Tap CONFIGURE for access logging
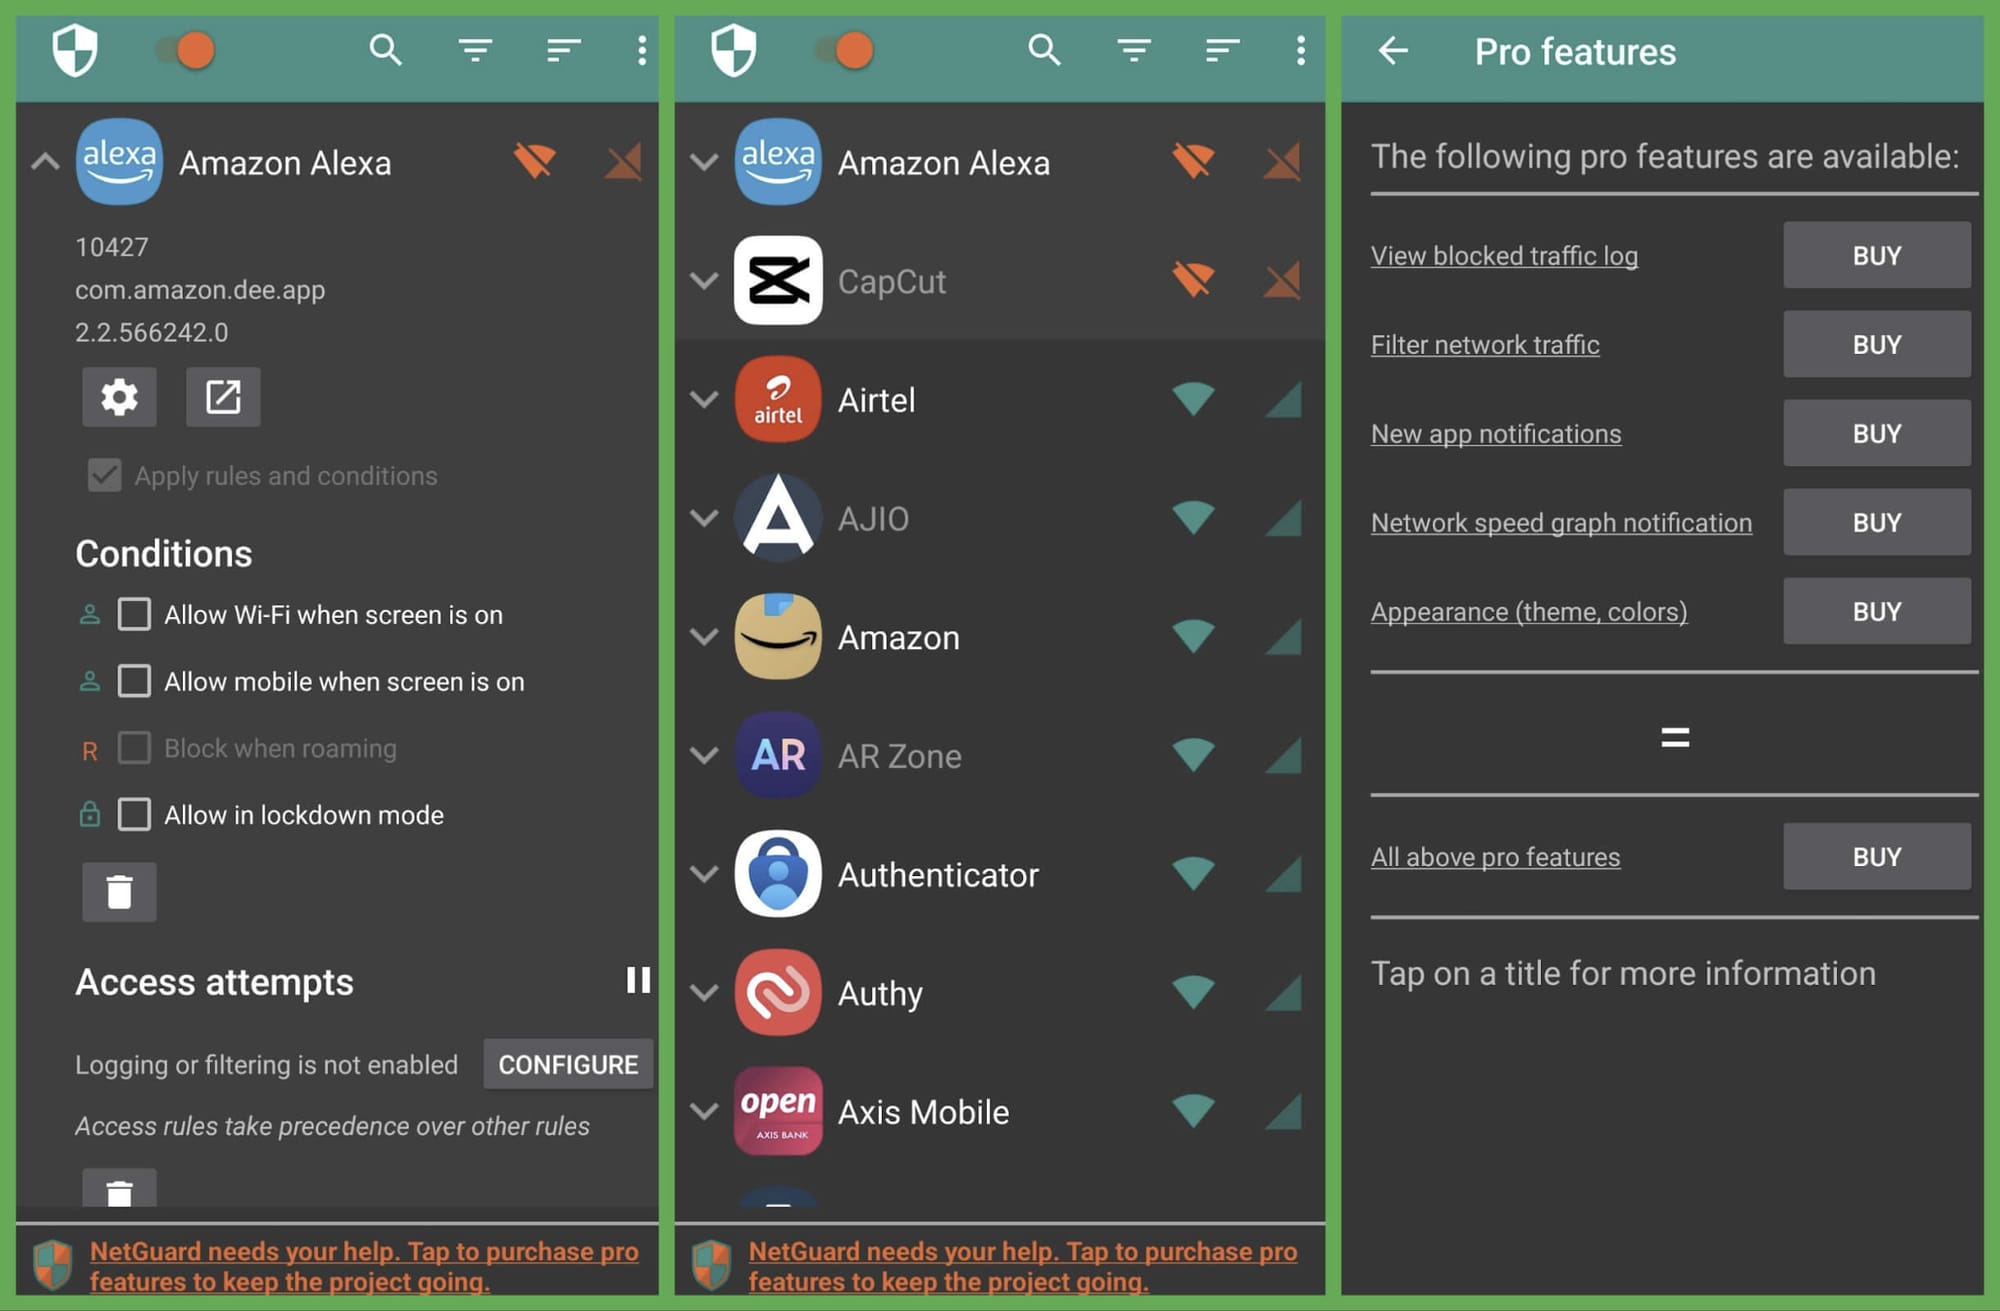Viewport: 2000px width, 1311px height. tap(567, 1064)
